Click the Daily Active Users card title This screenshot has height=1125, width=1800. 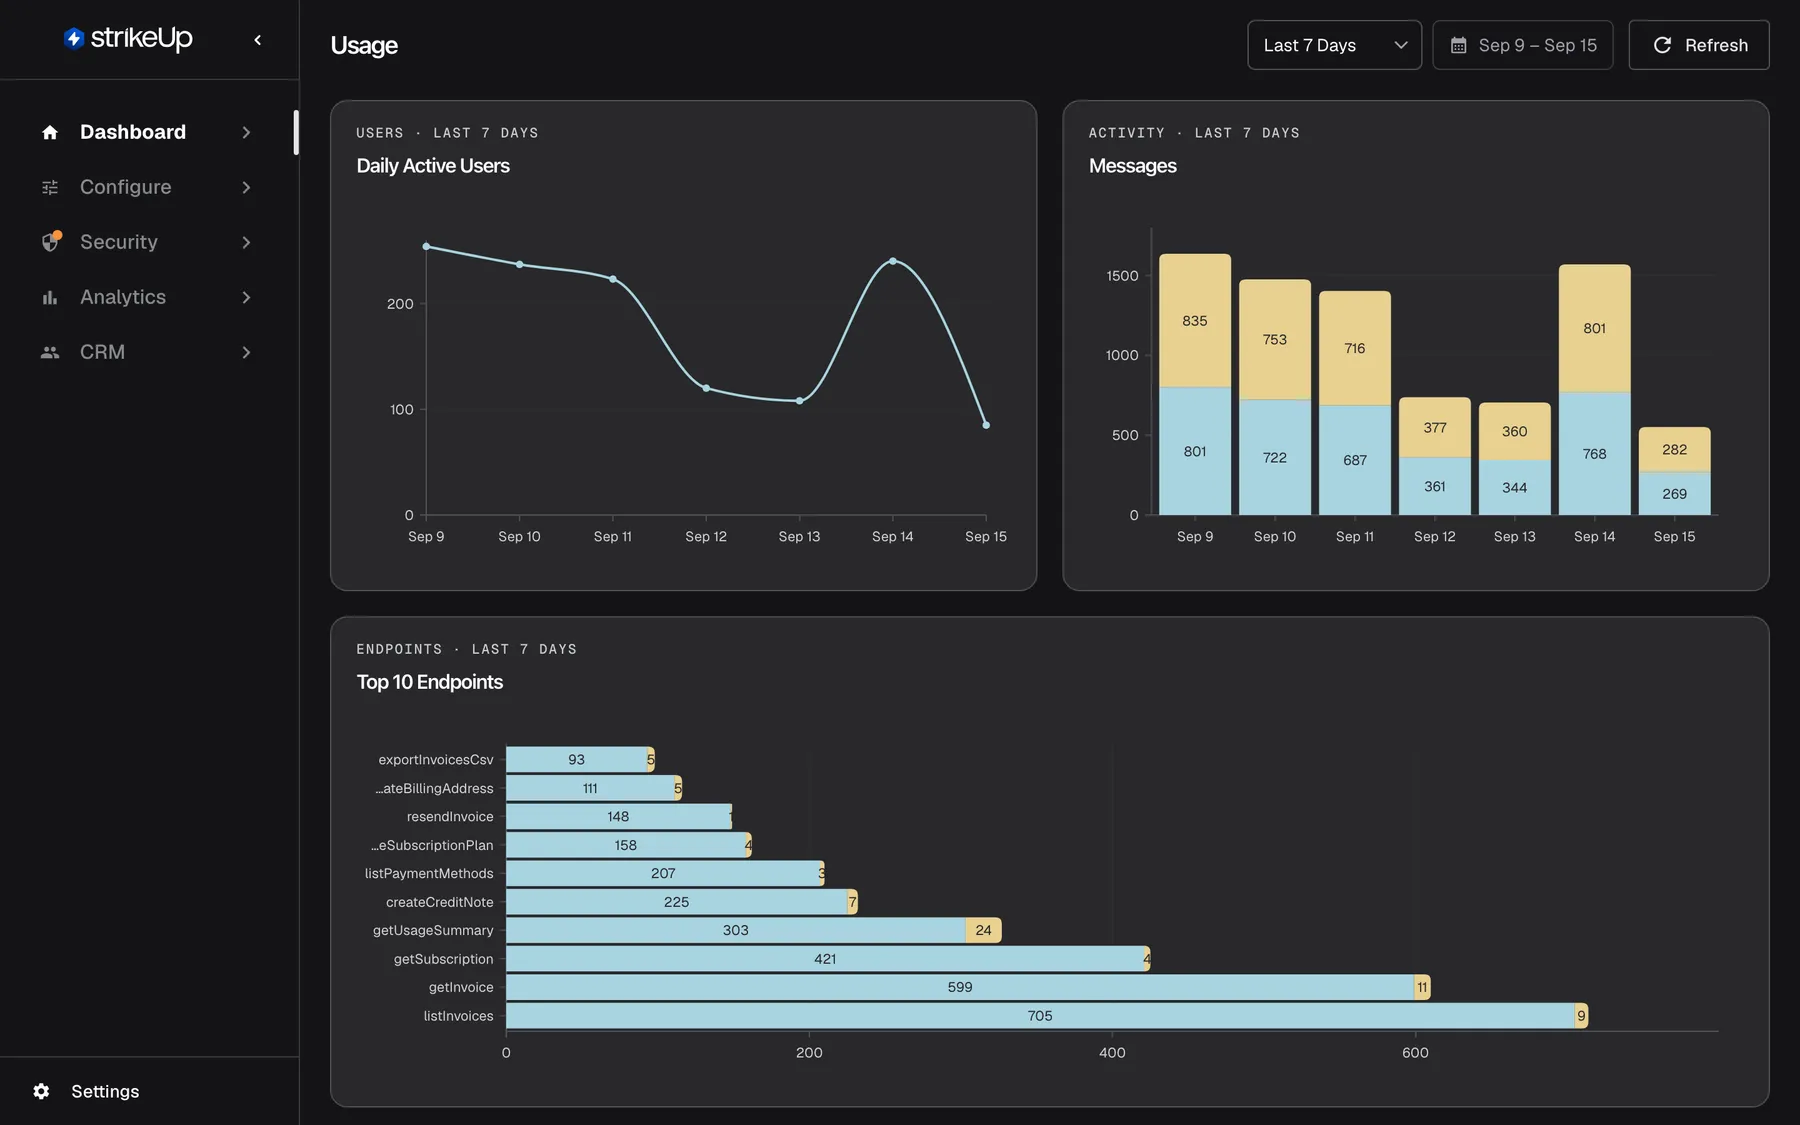[433, 166]
